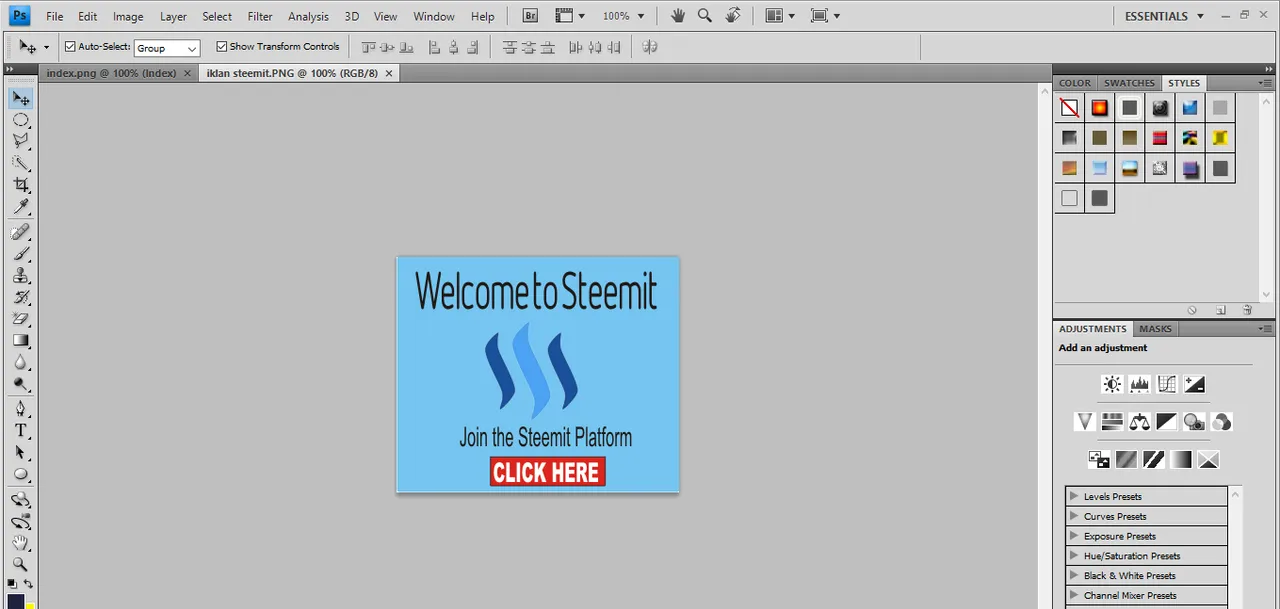The width and height of the screenshot is (1280, 609).
Task: Switch to the SWATCHES panel tab
Action: [1129, 83]
